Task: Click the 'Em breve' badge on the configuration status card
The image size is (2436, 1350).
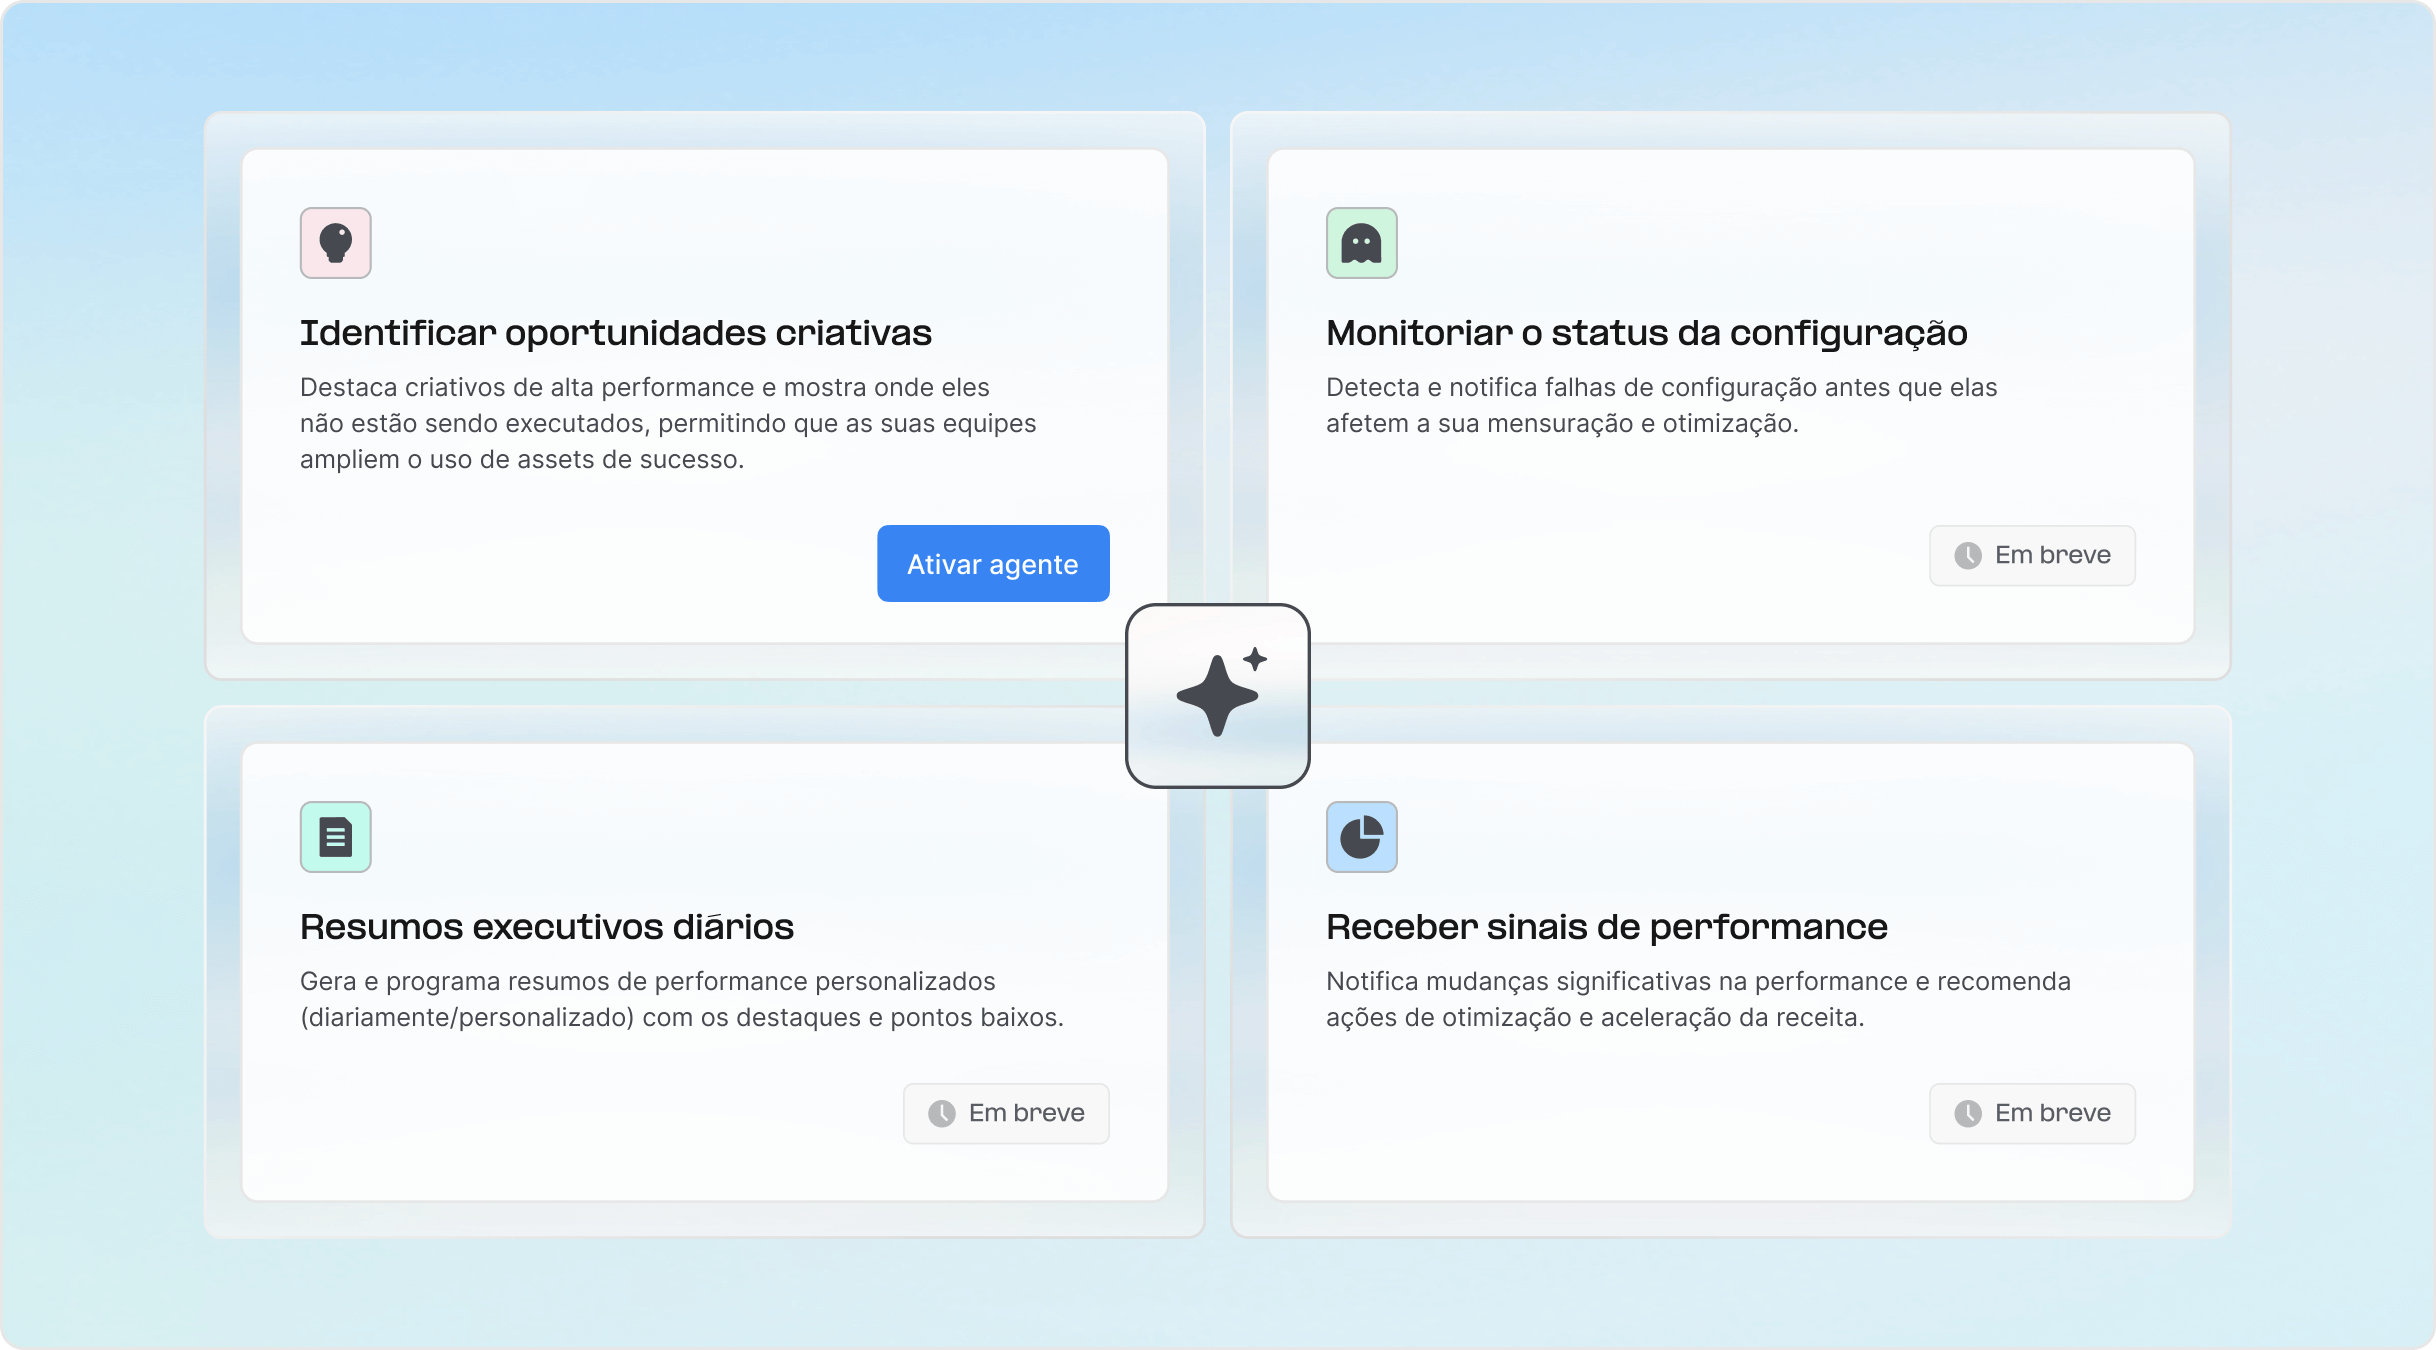Action: pyautogui.click(x=2032, y=555)
